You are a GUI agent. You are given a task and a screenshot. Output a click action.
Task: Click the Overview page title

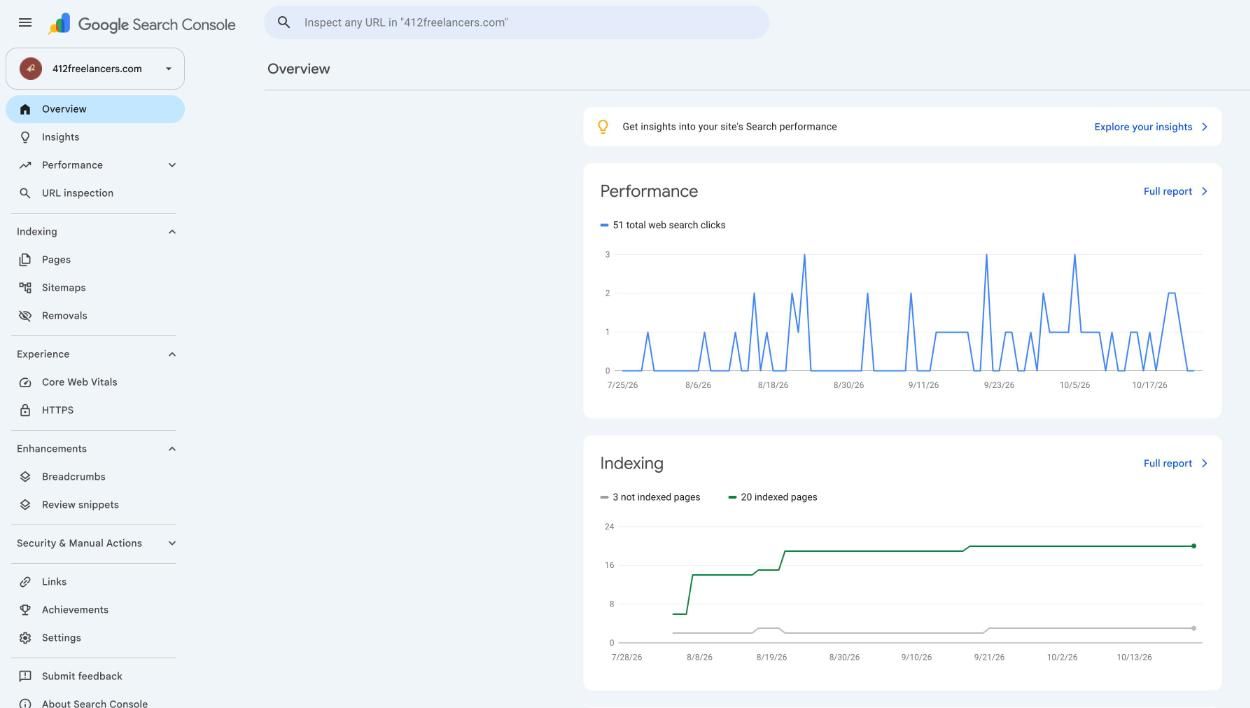point(299,69)
